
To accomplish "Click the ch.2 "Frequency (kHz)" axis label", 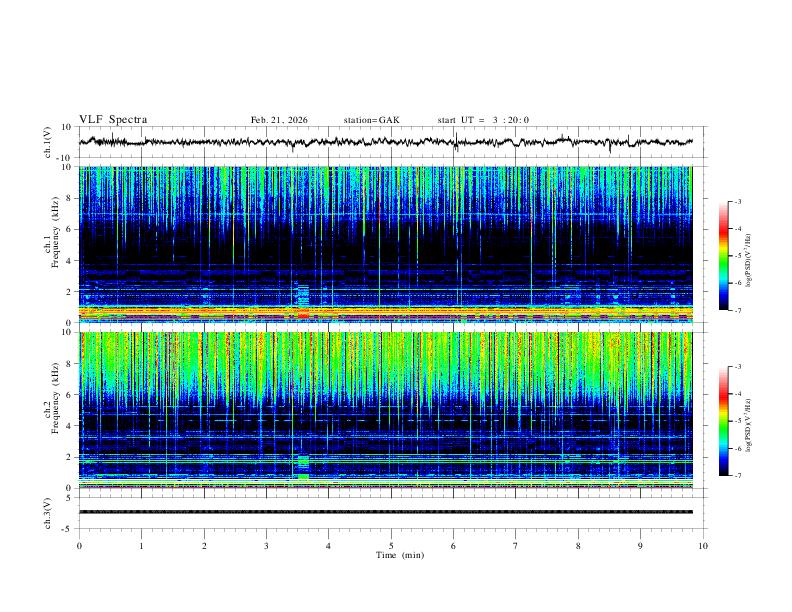I will 55,397.
